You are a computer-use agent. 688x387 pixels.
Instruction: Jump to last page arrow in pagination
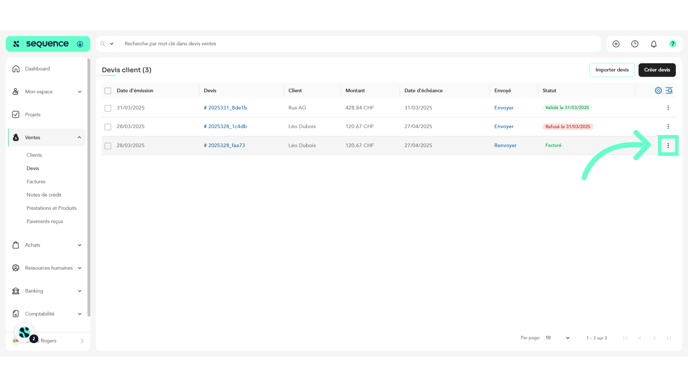coord(669,338)
